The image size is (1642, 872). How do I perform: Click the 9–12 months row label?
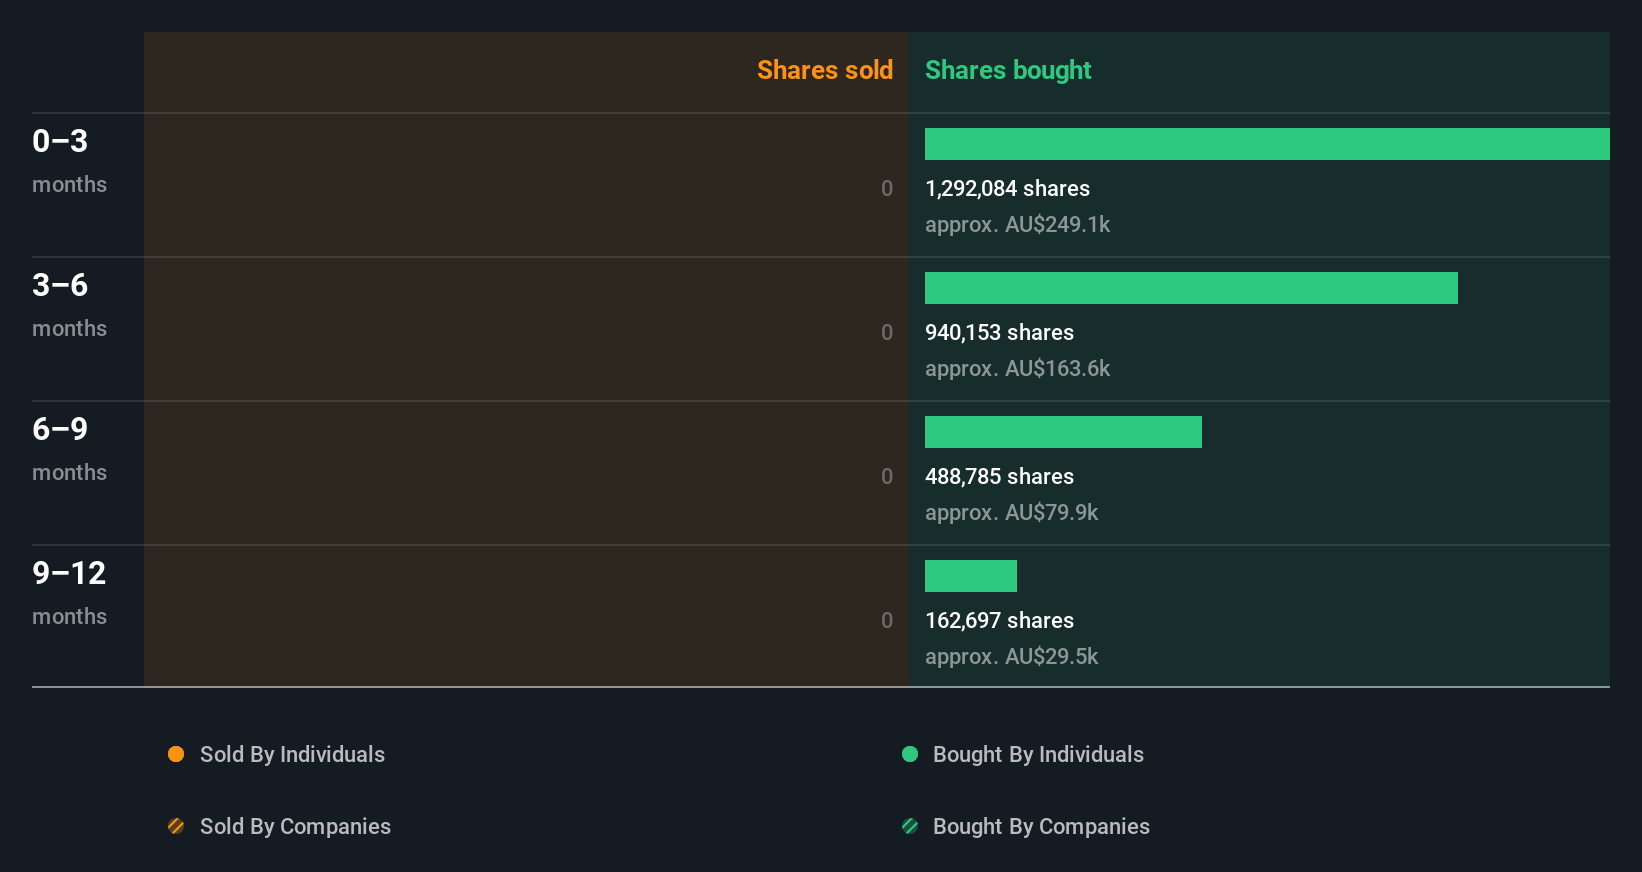(x=69, y=593)
